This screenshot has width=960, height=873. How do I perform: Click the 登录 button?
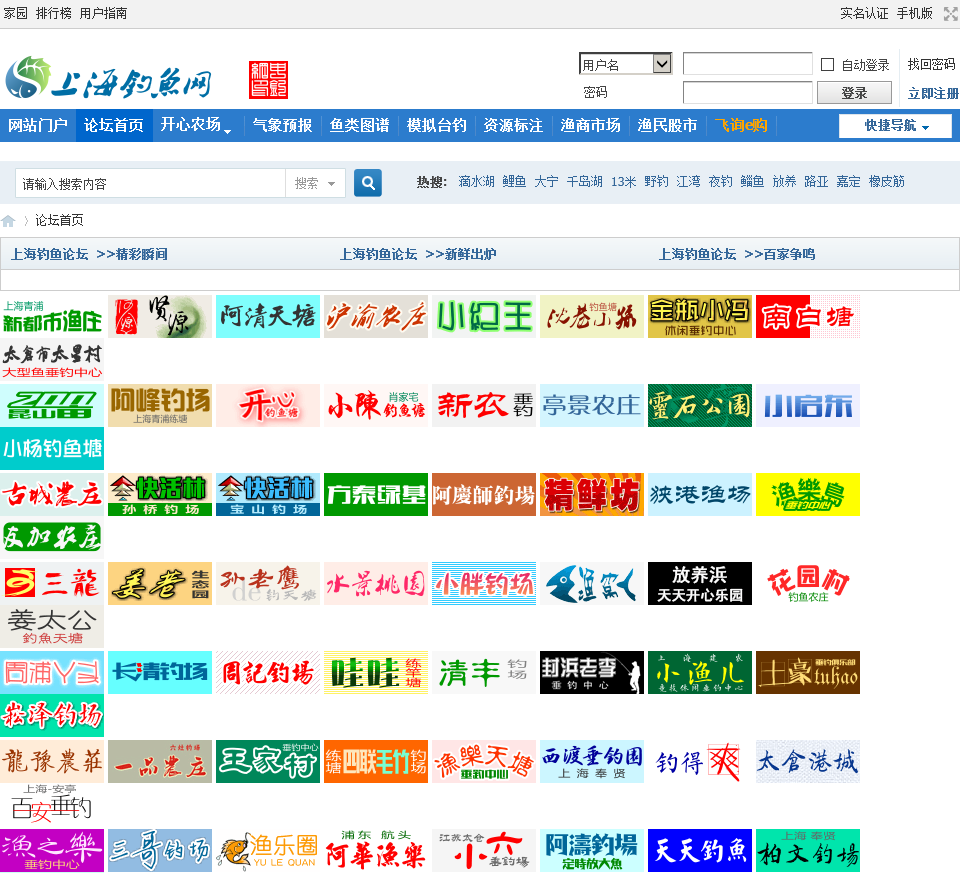(x=854, y=93)
